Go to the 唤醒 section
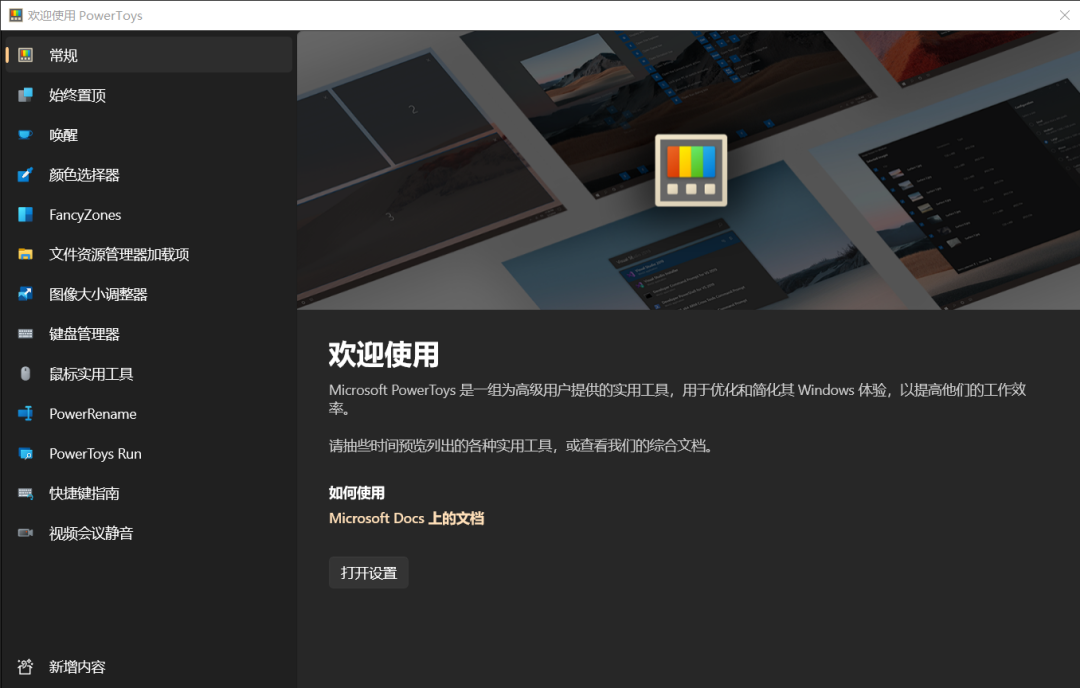This screenshot has width=1080, height=688. coord(149,135)
